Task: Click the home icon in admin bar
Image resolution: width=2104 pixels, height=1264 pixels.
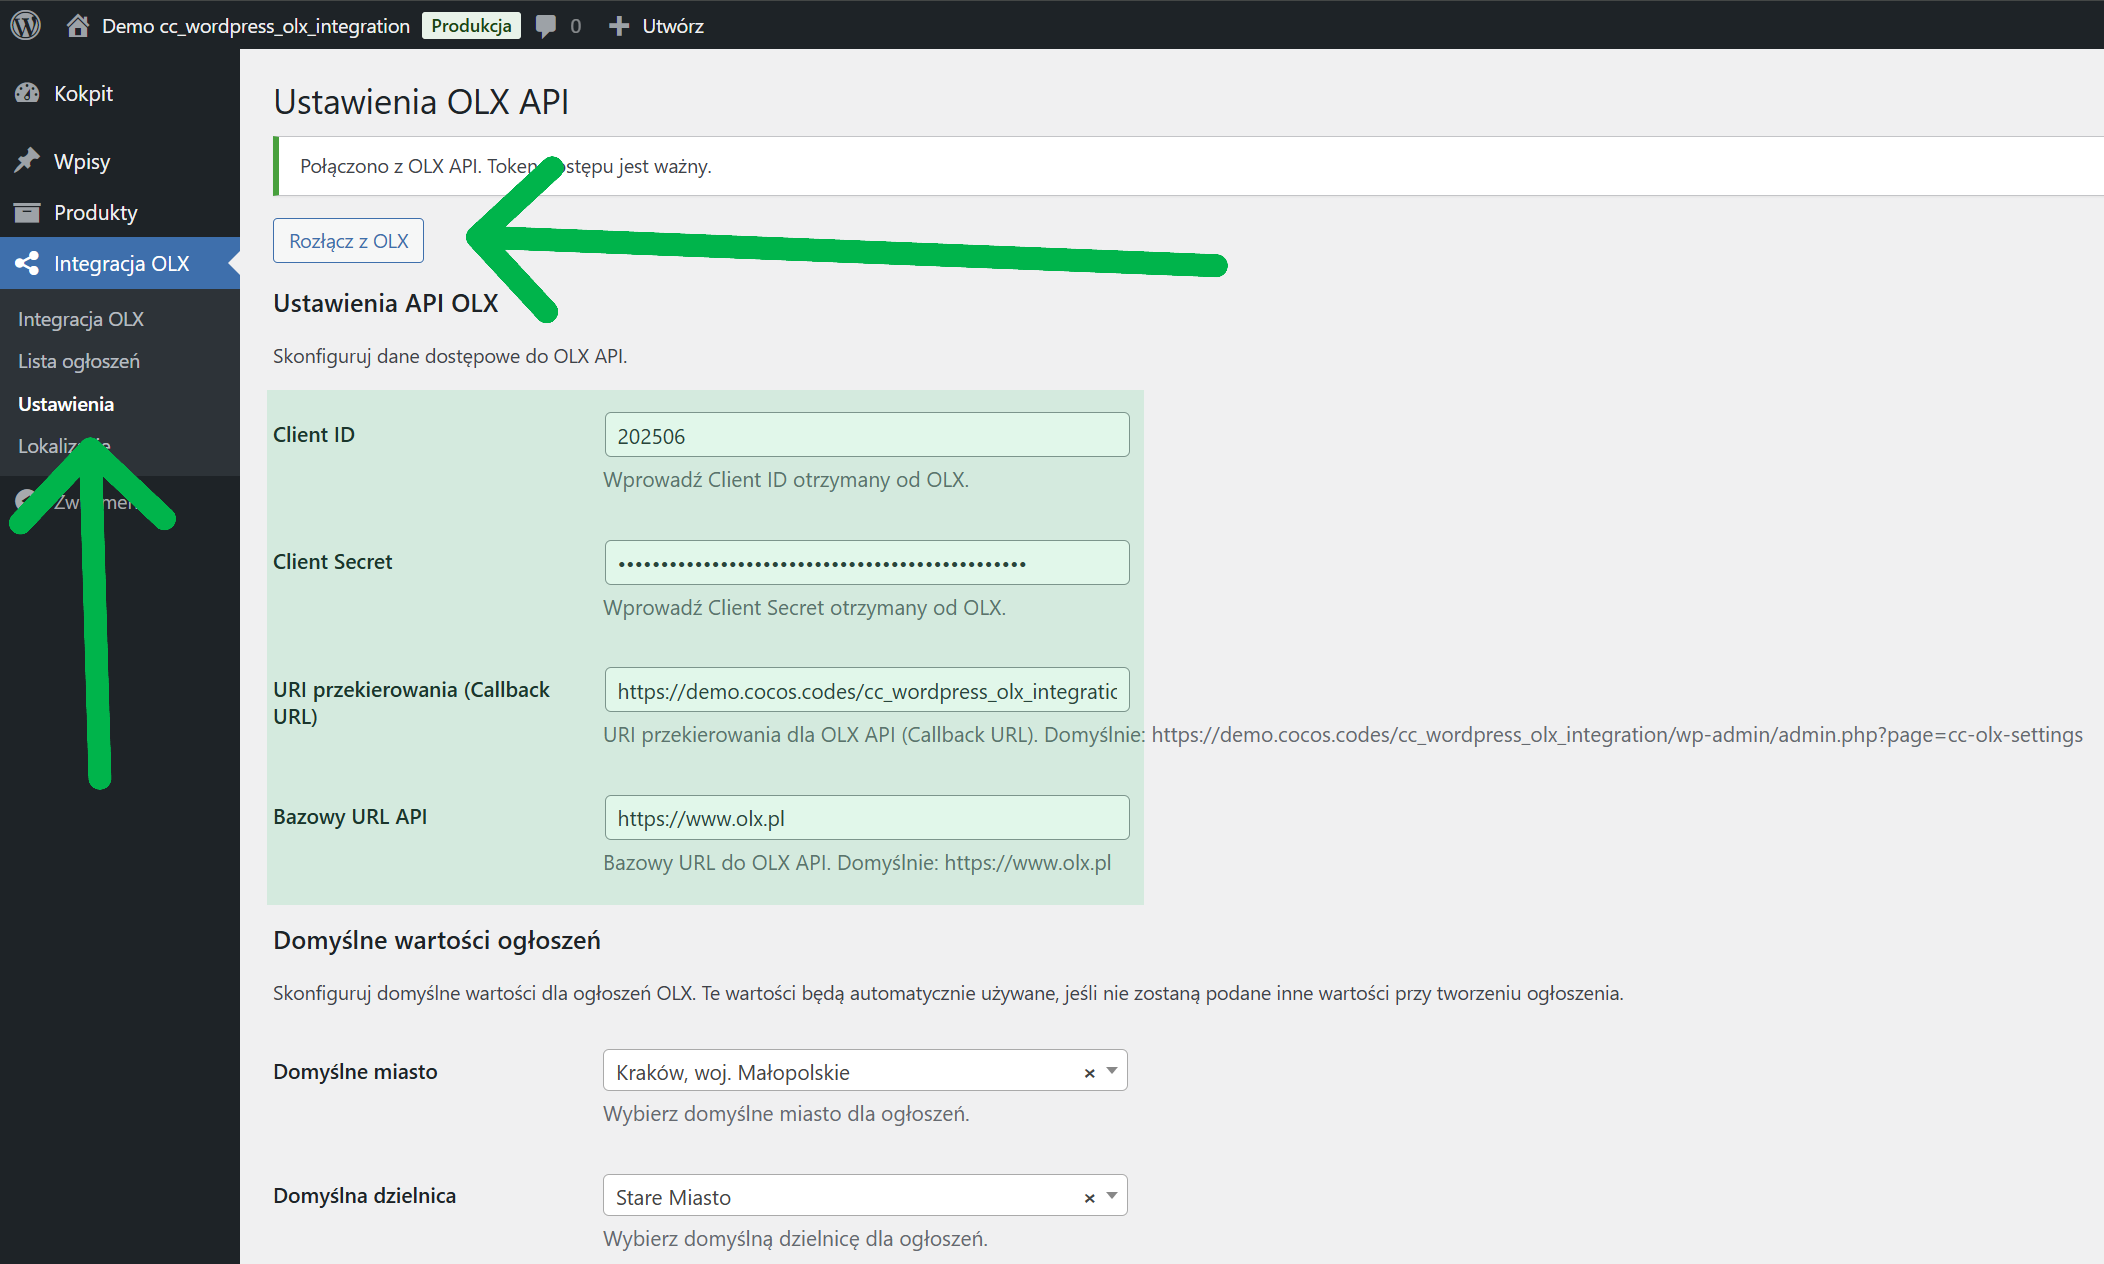Action: click(x=78, y=25)
